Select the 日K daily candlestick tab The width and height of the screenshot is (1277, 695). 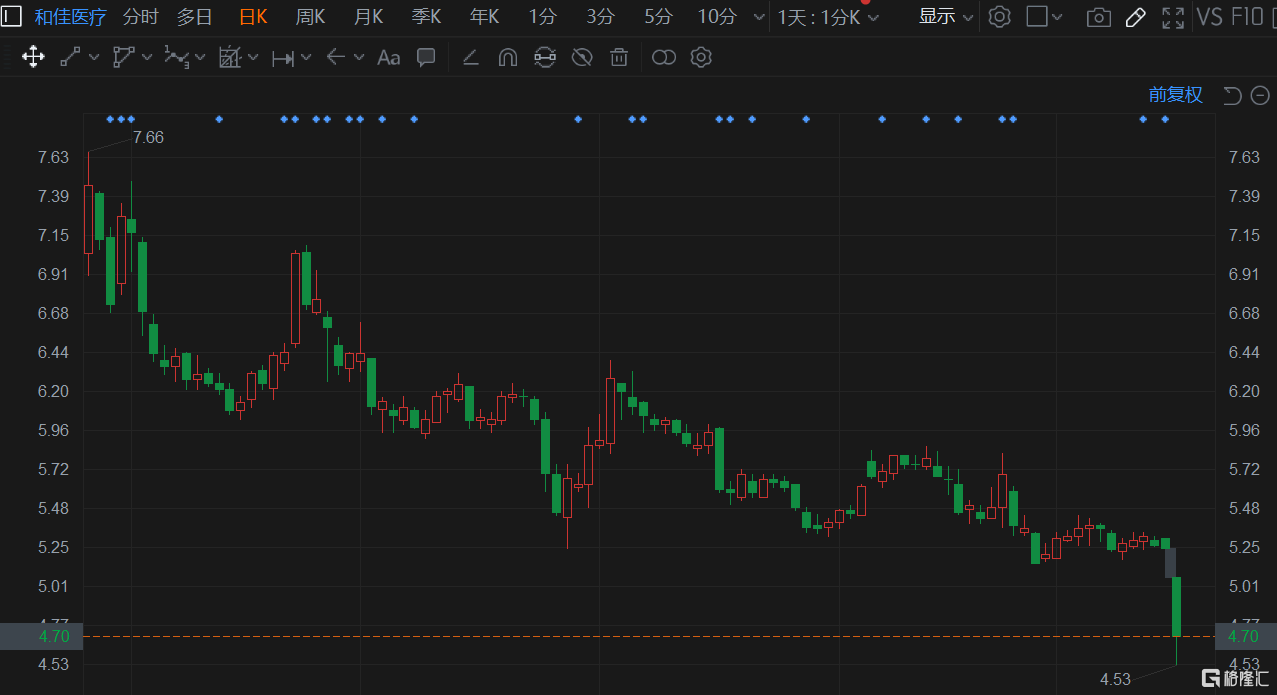click(253, 17)
